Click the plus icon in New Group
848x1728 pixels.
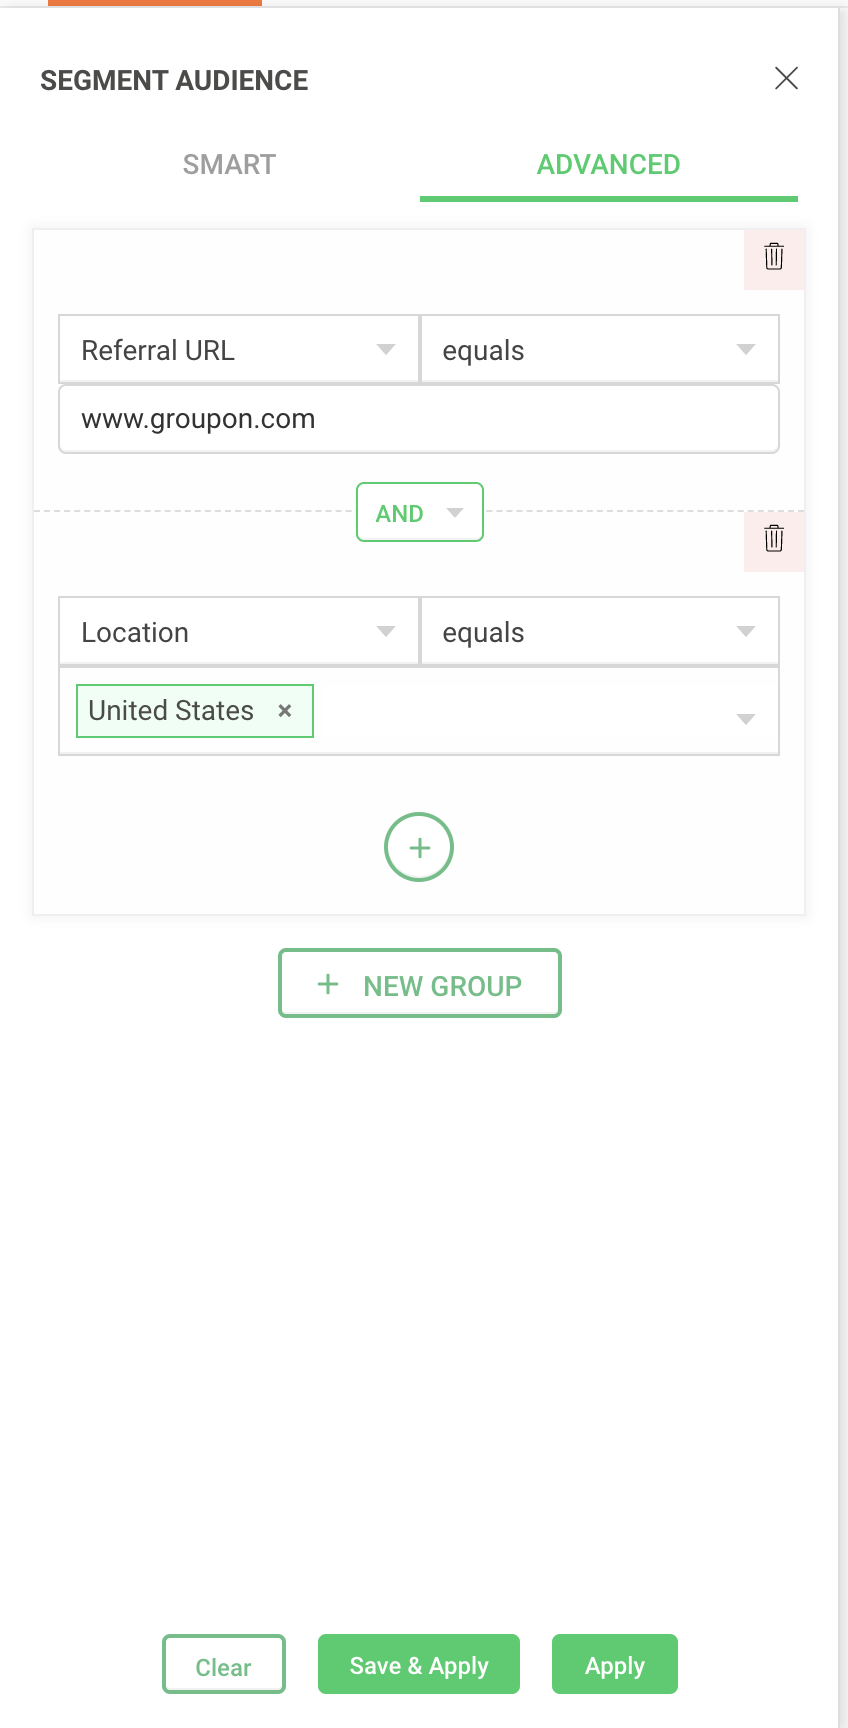click(328, 984)
